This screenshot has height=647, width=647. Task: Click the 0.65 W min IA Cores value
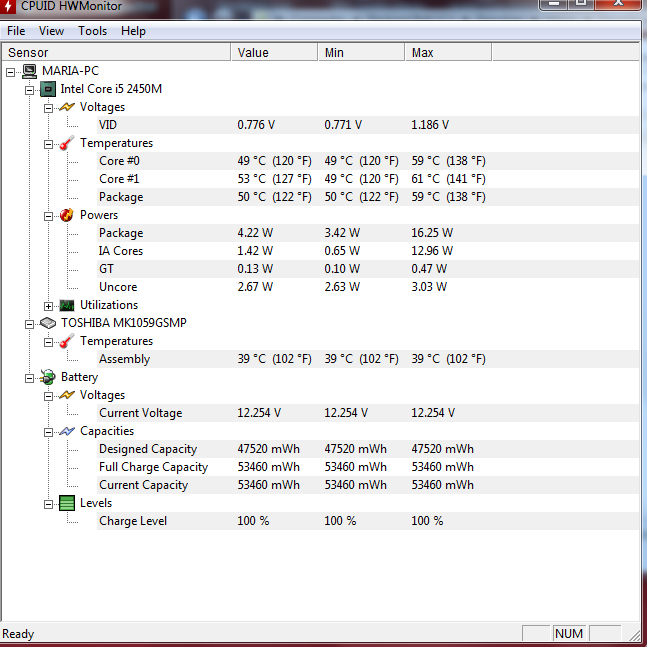pyautogui.click(x=342, y=251)
